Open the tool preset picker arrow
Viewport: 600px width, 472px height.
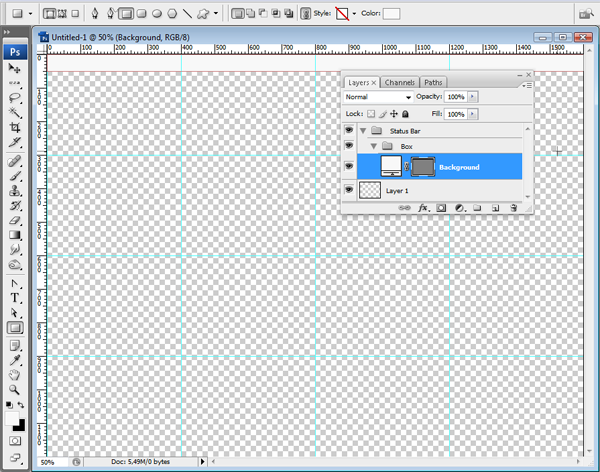31,14
